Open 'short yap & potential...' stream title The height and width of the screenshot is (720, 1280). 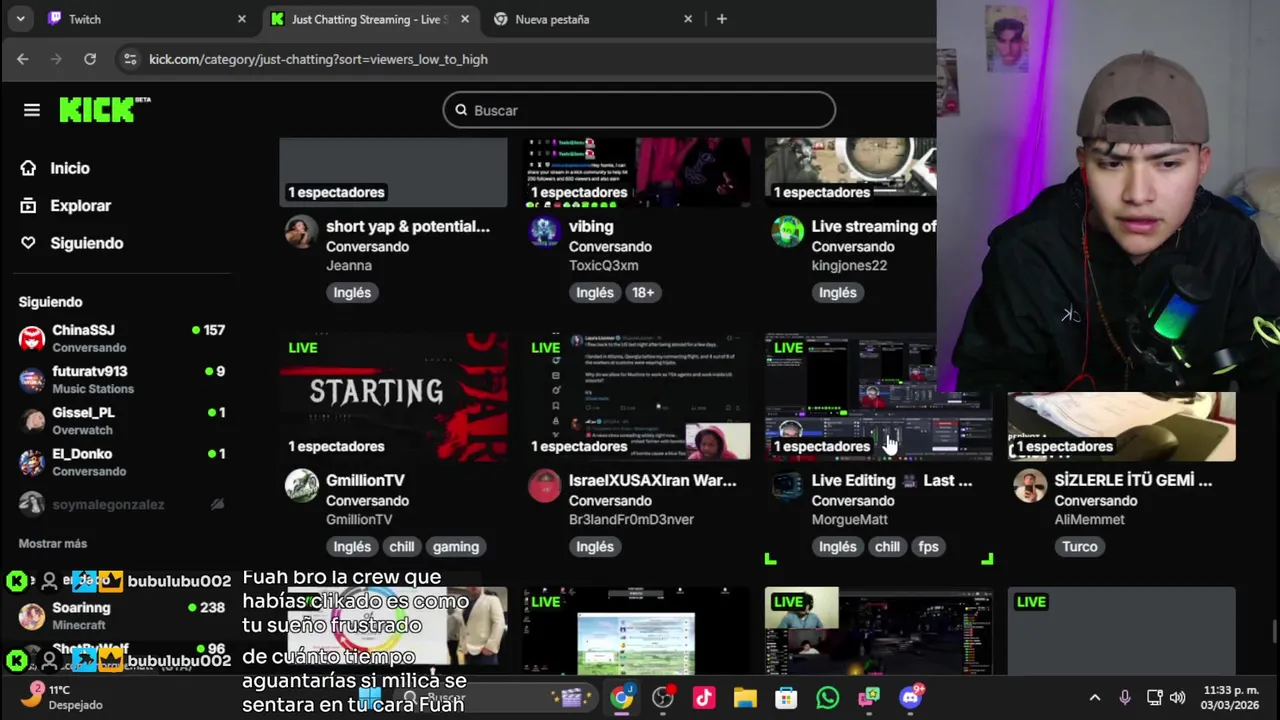tap(408, 226)
